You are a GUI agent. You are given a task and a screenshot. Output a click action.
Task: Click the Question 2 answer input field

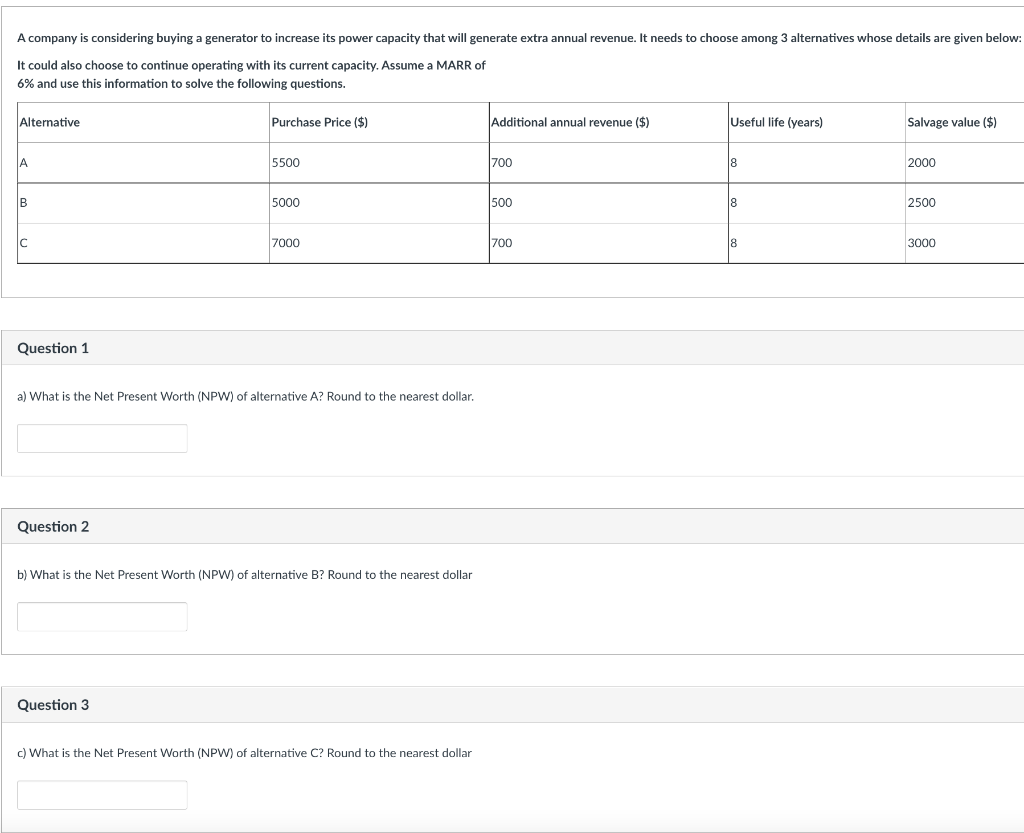(102, 616)
